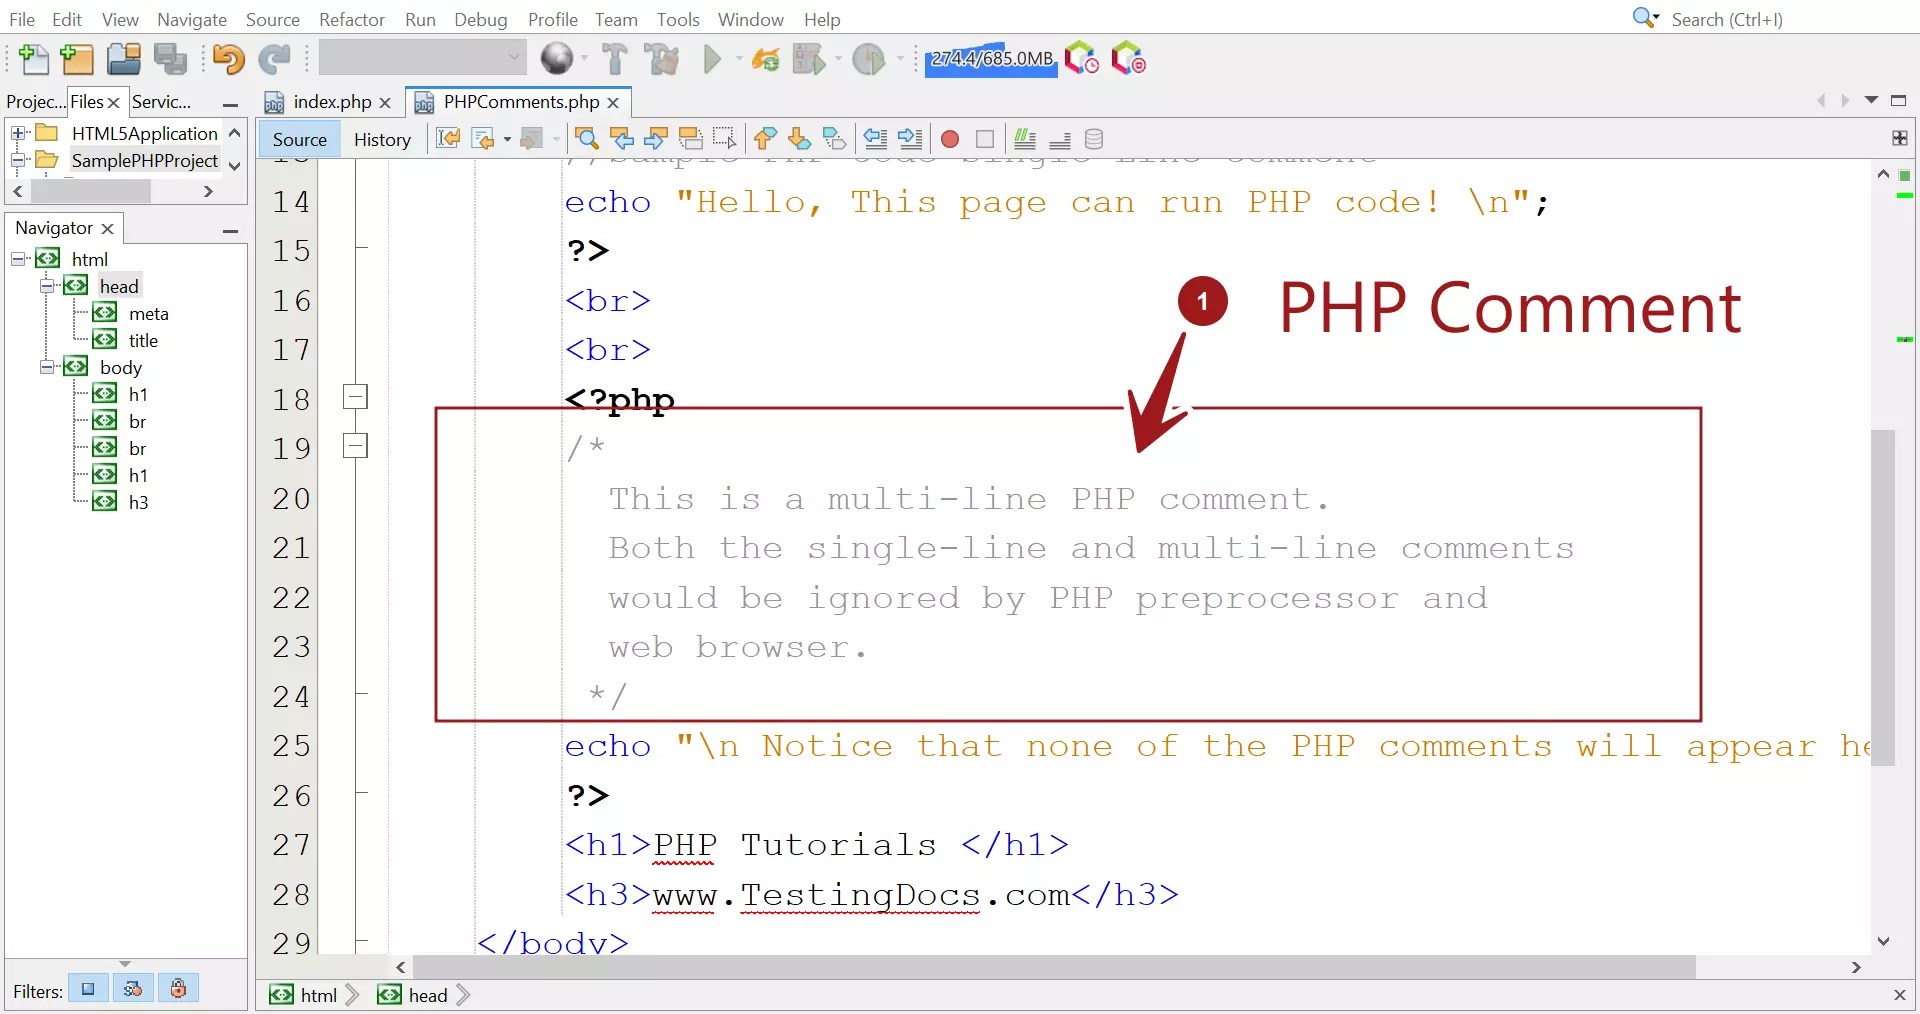This screenshot has height=1014, width=1920.
Task: Undo the last edit
Action: coord(228,59)
